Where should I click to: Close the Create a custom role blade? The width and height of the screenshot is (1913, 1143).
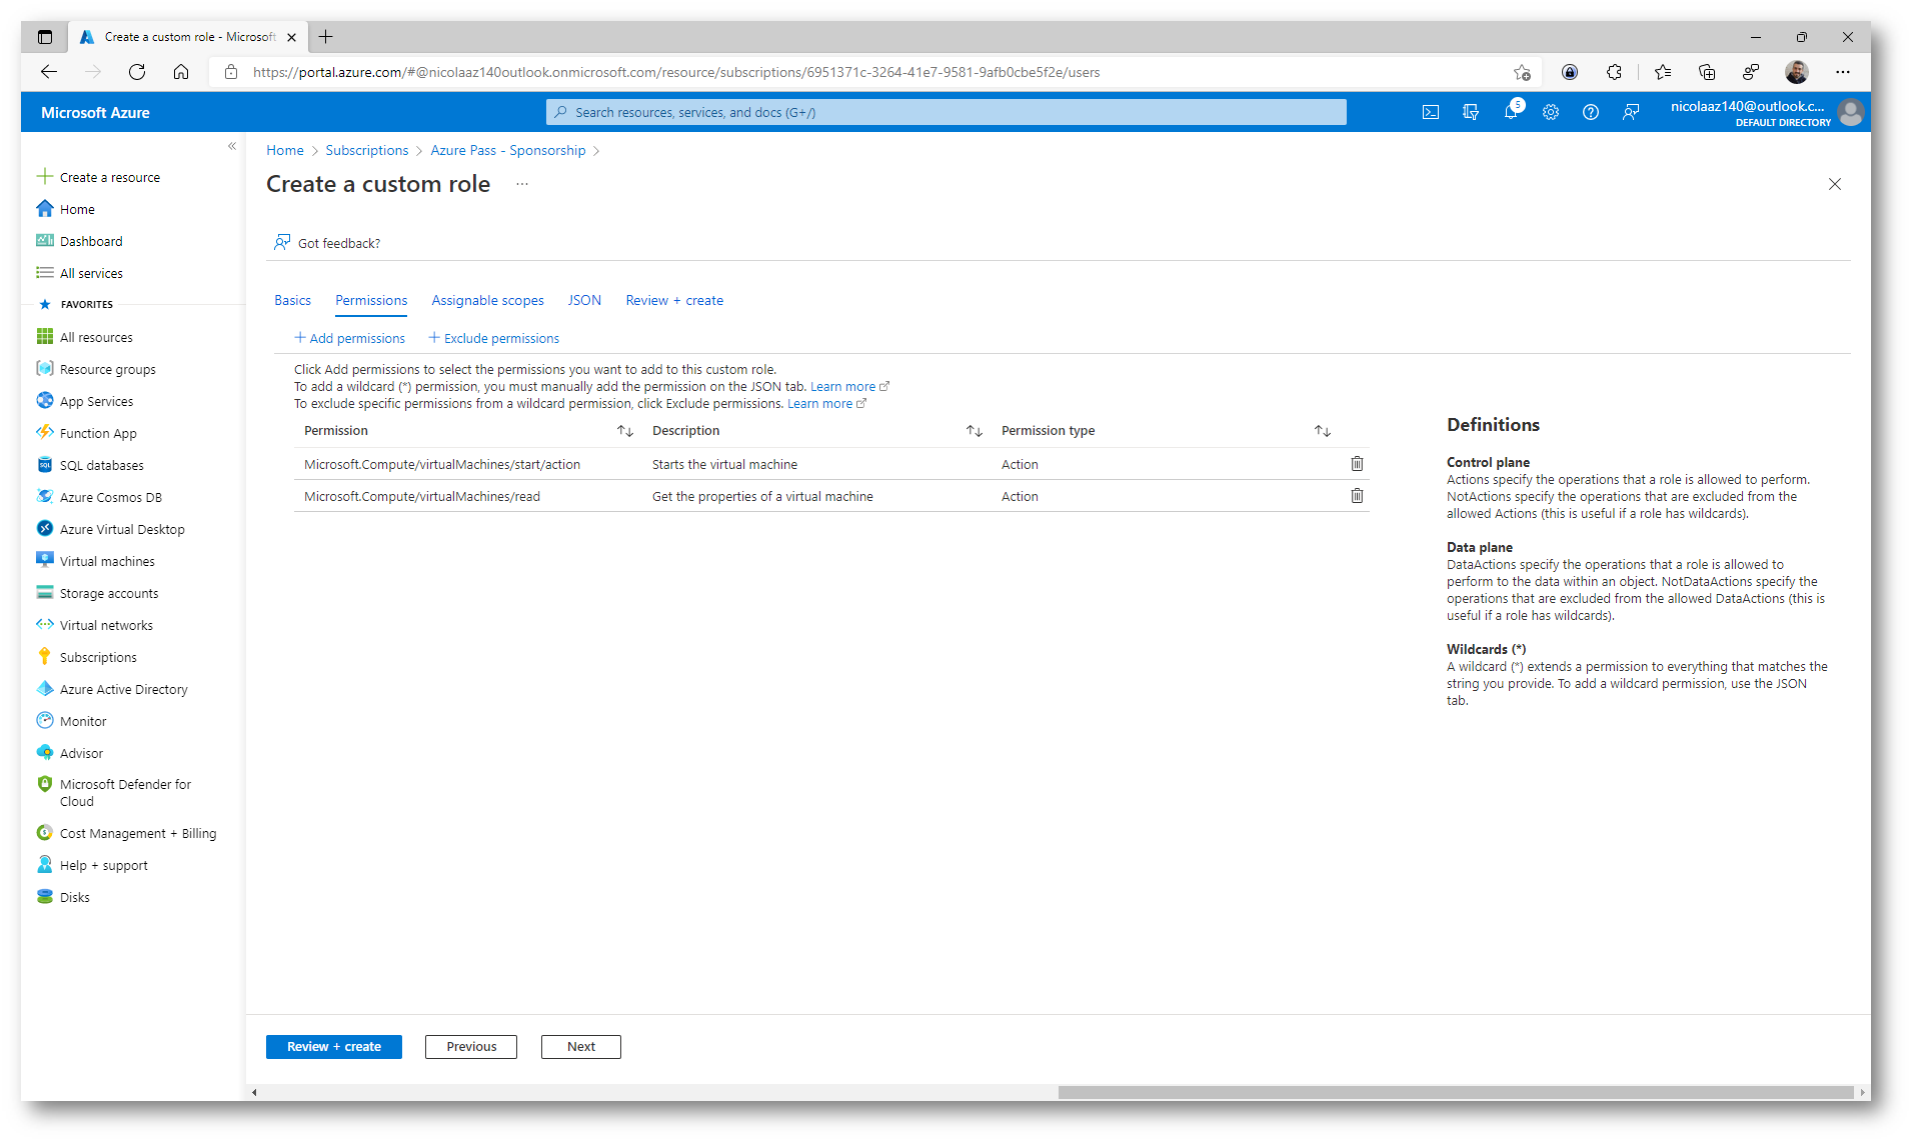1834,184
